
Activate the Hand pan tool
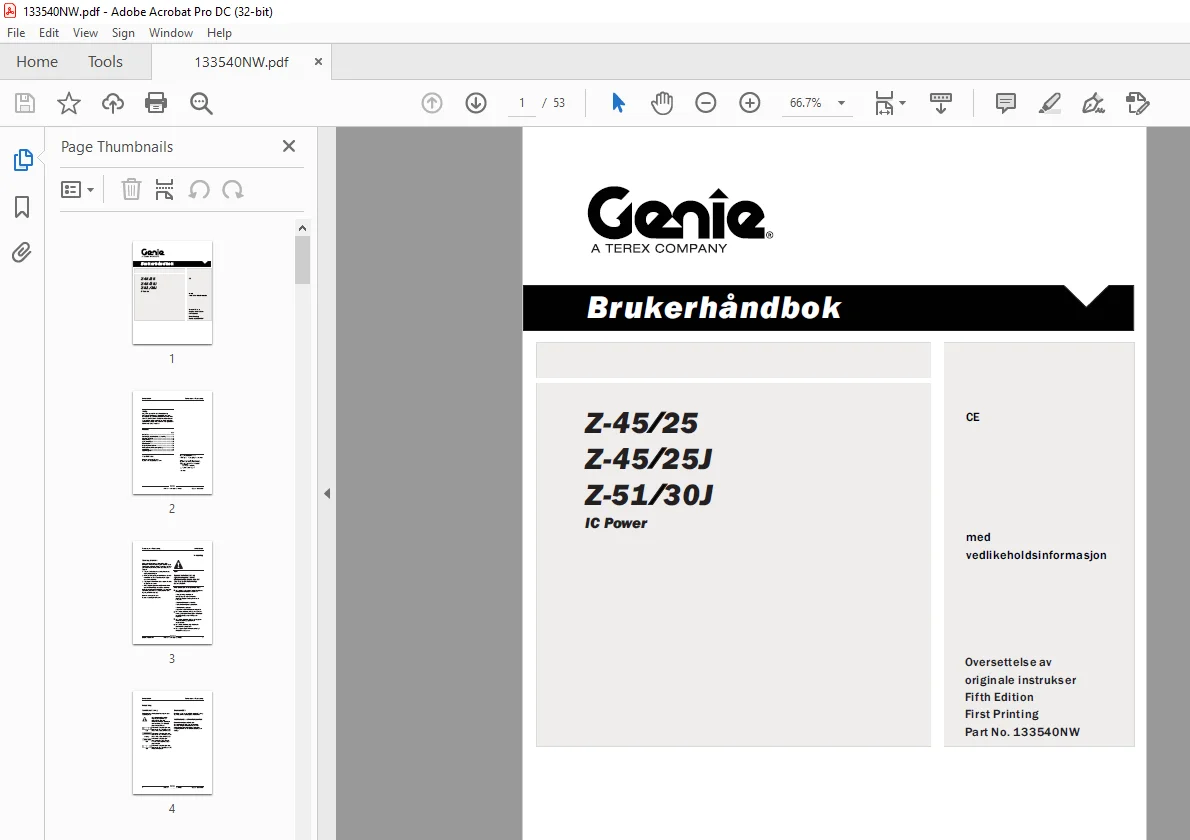pos(662,103)
